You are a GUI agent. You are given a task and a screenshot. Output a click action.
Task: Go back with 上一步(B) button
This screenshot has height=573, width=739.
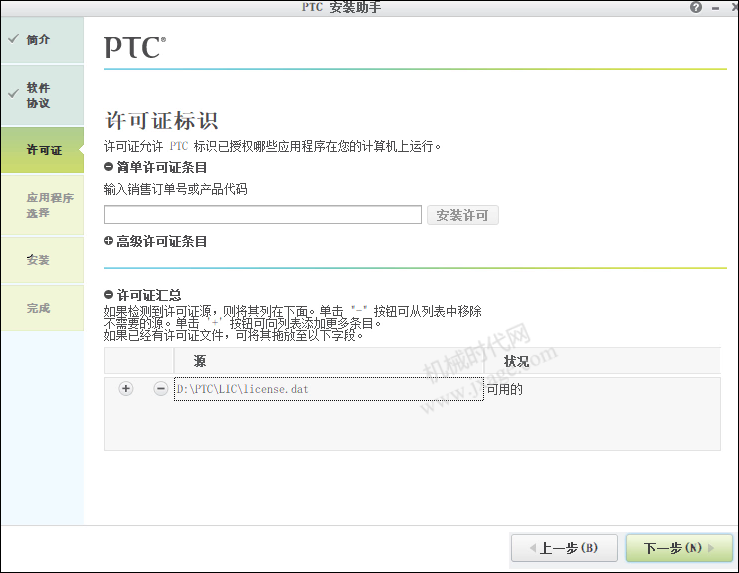[x=564, y=548]
